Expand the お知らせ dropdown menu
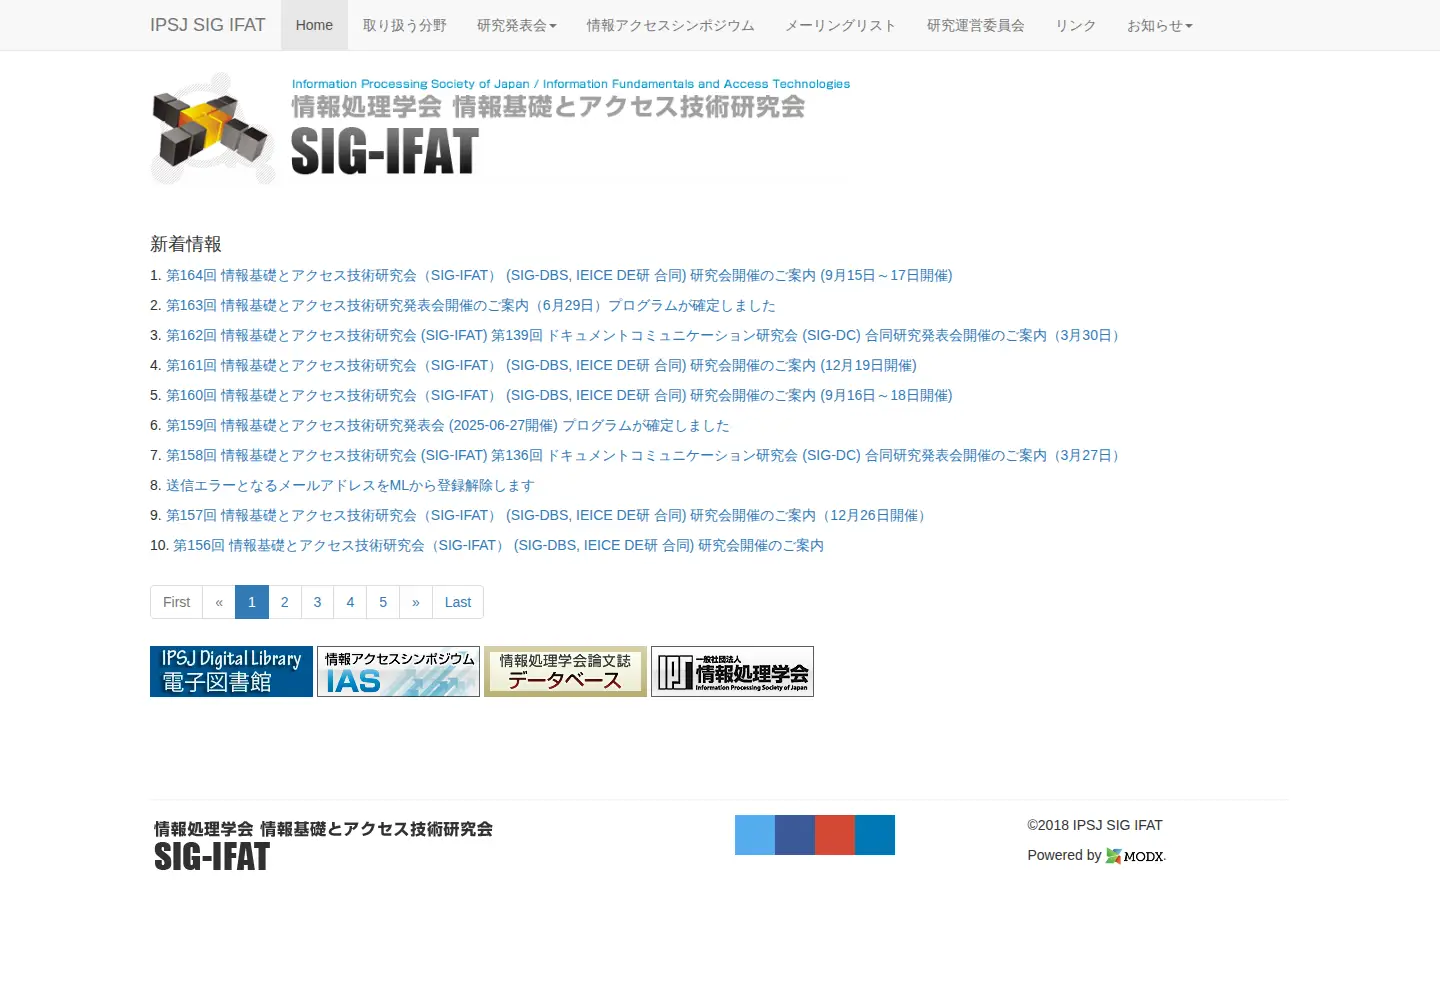1440x1000 pixels. point(1160,25)
